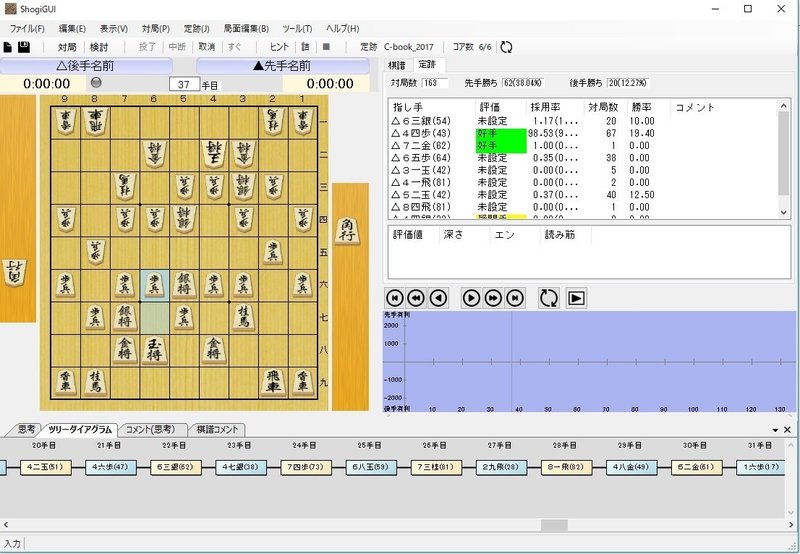800x554 pixels.
Task: Click the 検討 toolbar button
Action: 99,47
